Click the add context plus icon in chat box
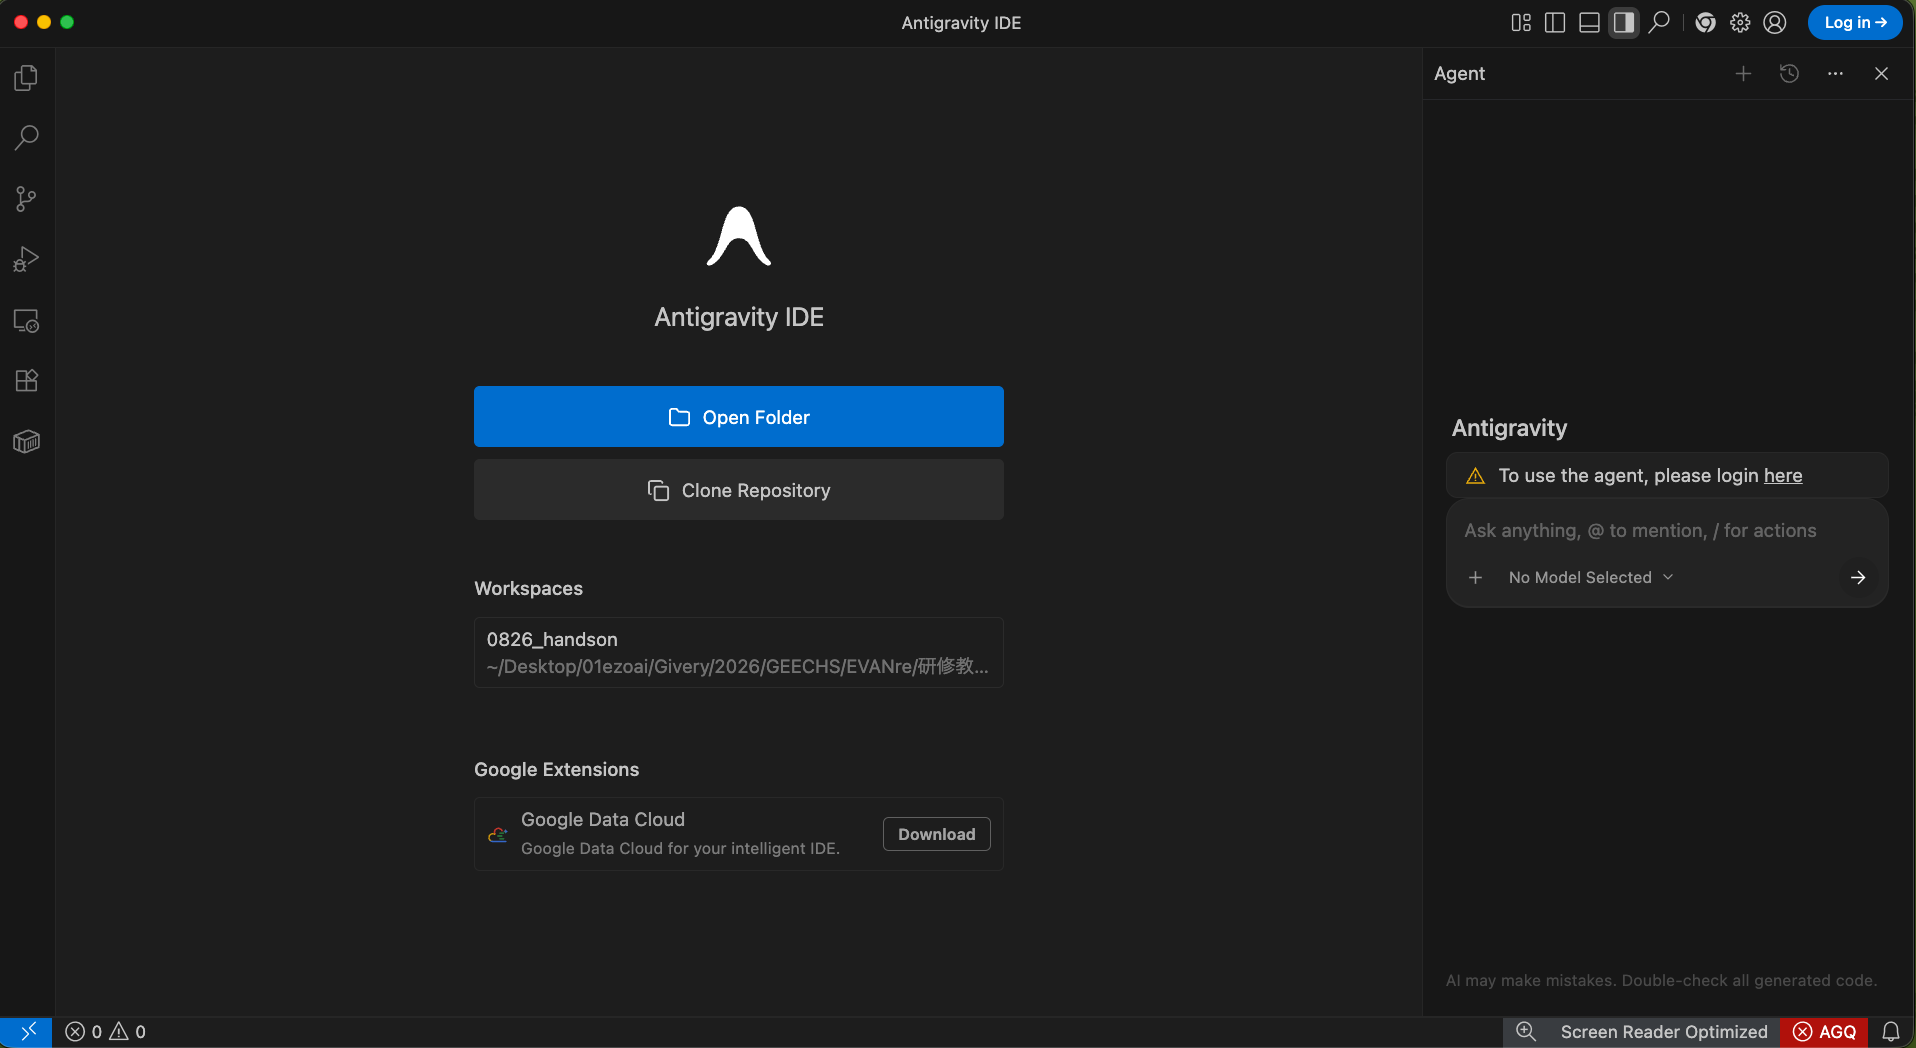1916x1048 pixels. click(1475, 578)
